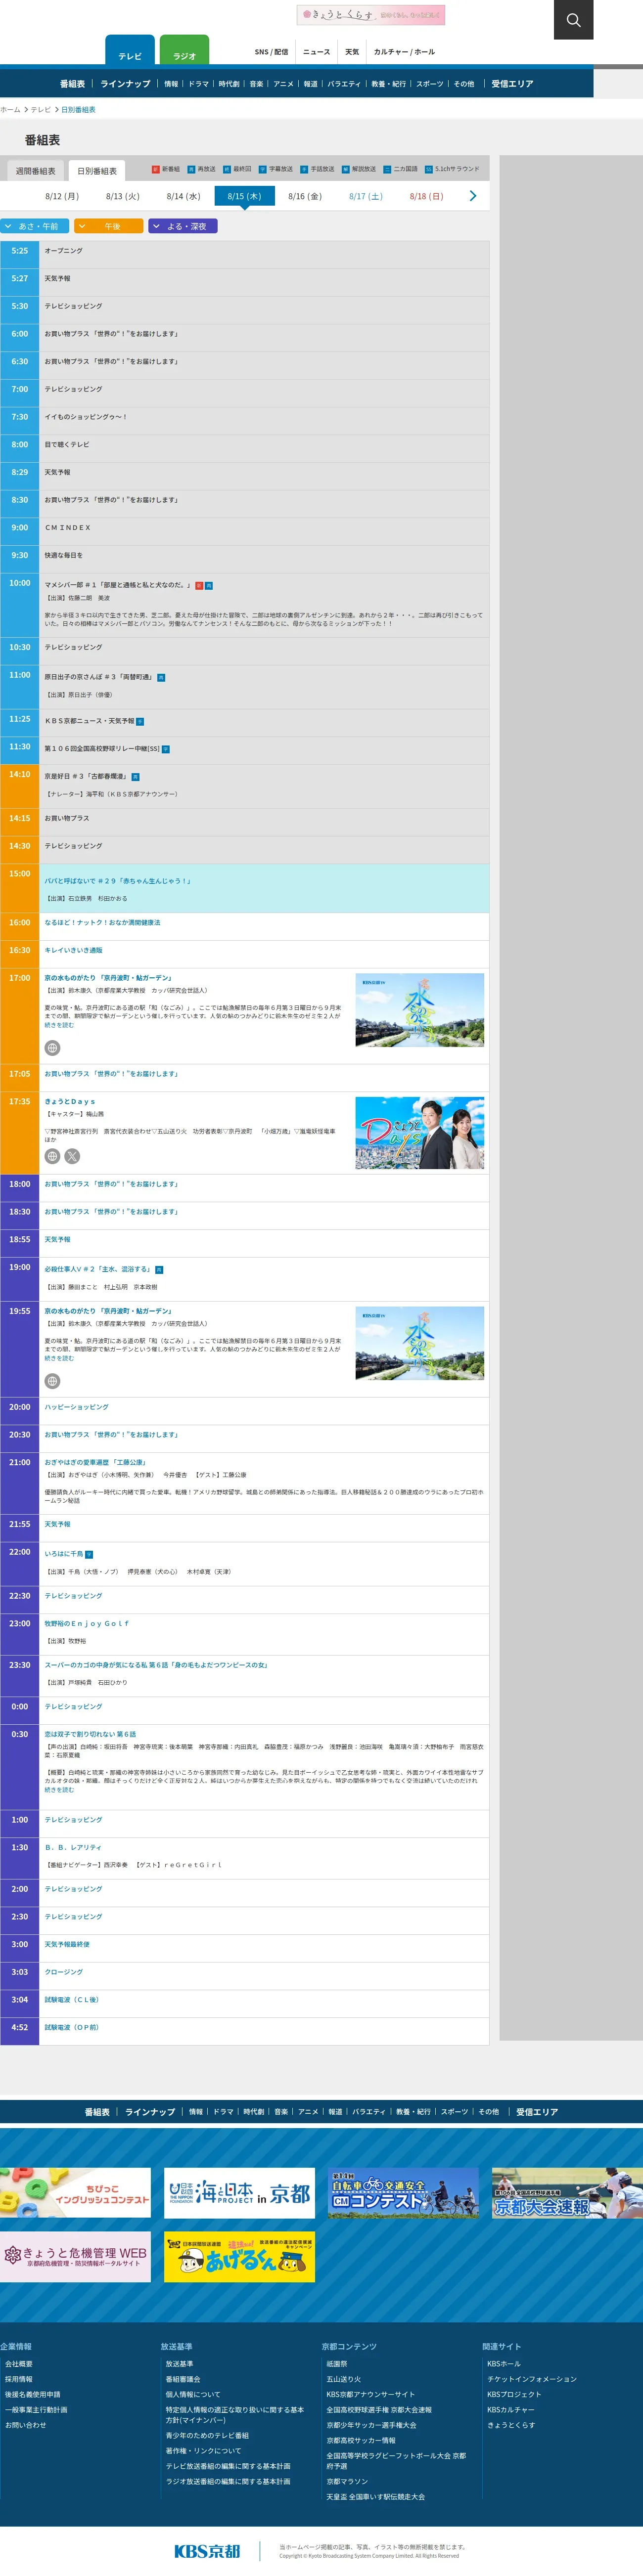Open カルチャー / ホール in the header menu
The image size is (643, 2576).
[x=404, y=52]
